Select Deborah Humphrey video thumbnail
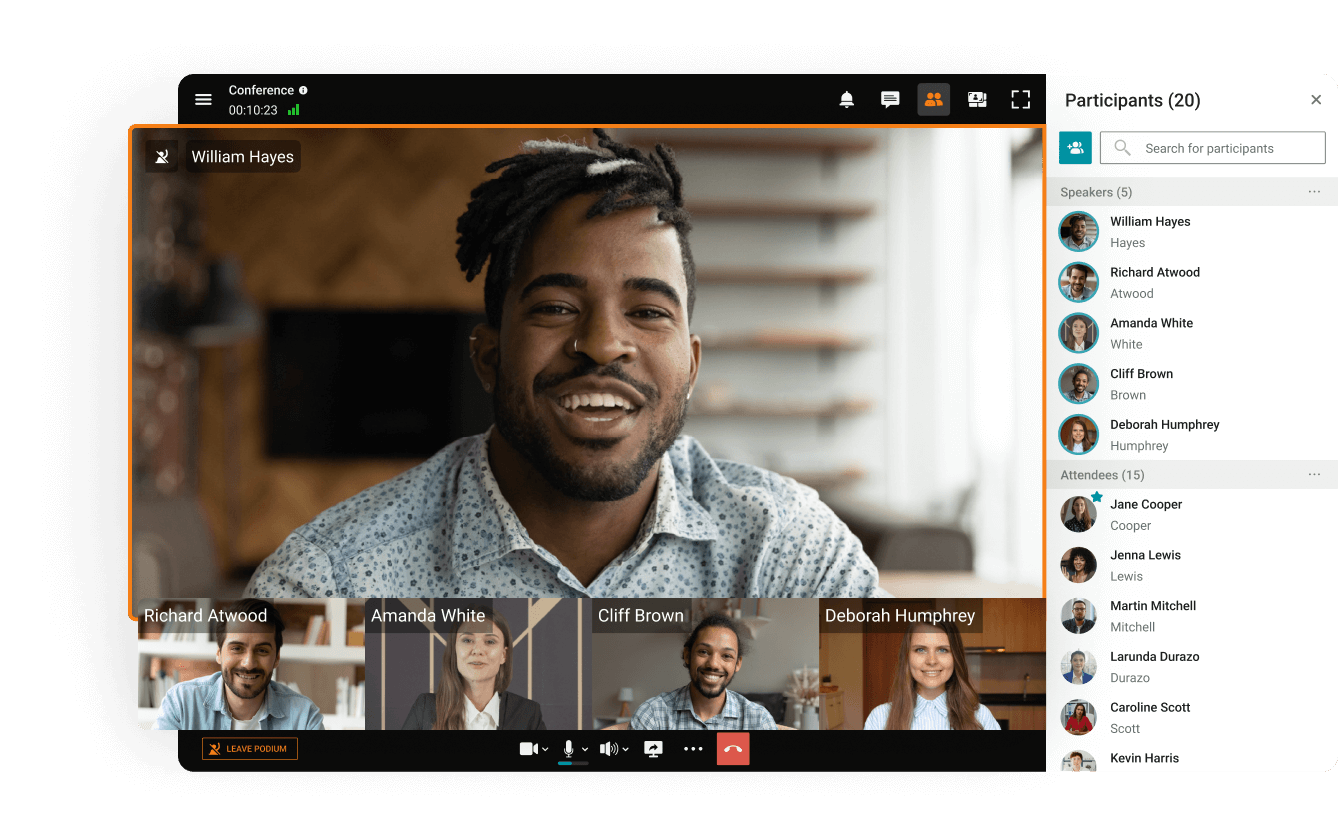This screenshot has width=1338, height=818. coord(932,664)
